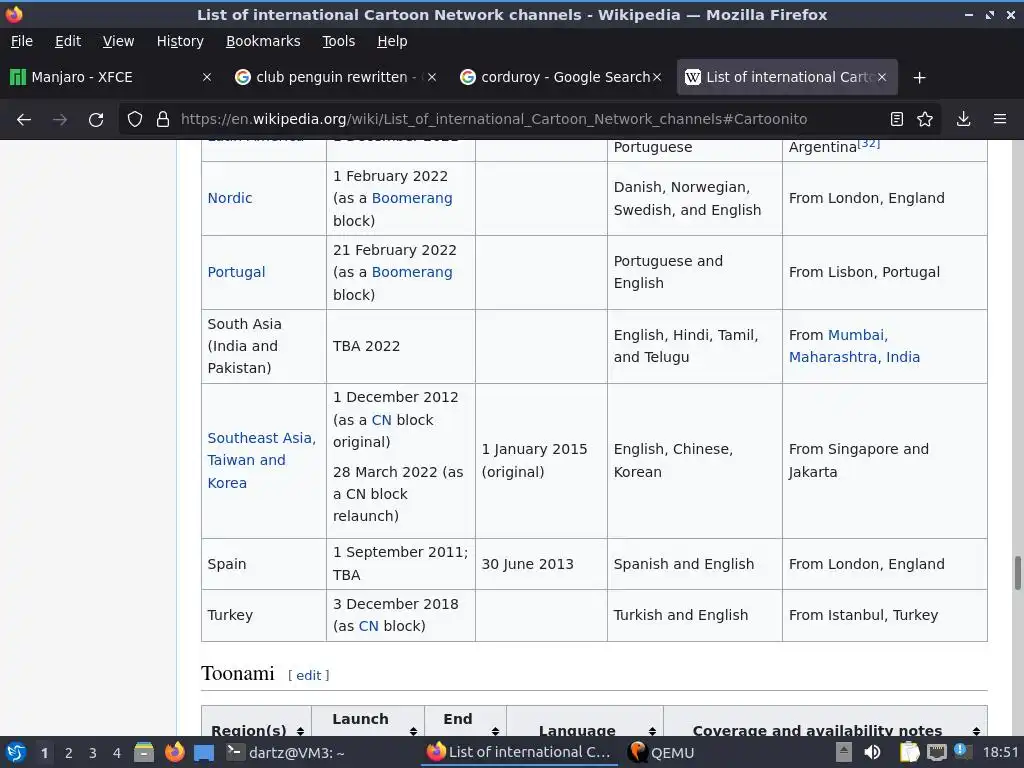Close the Manjaro - XFCE tab

pyautogui.click(x=207, y=77)
